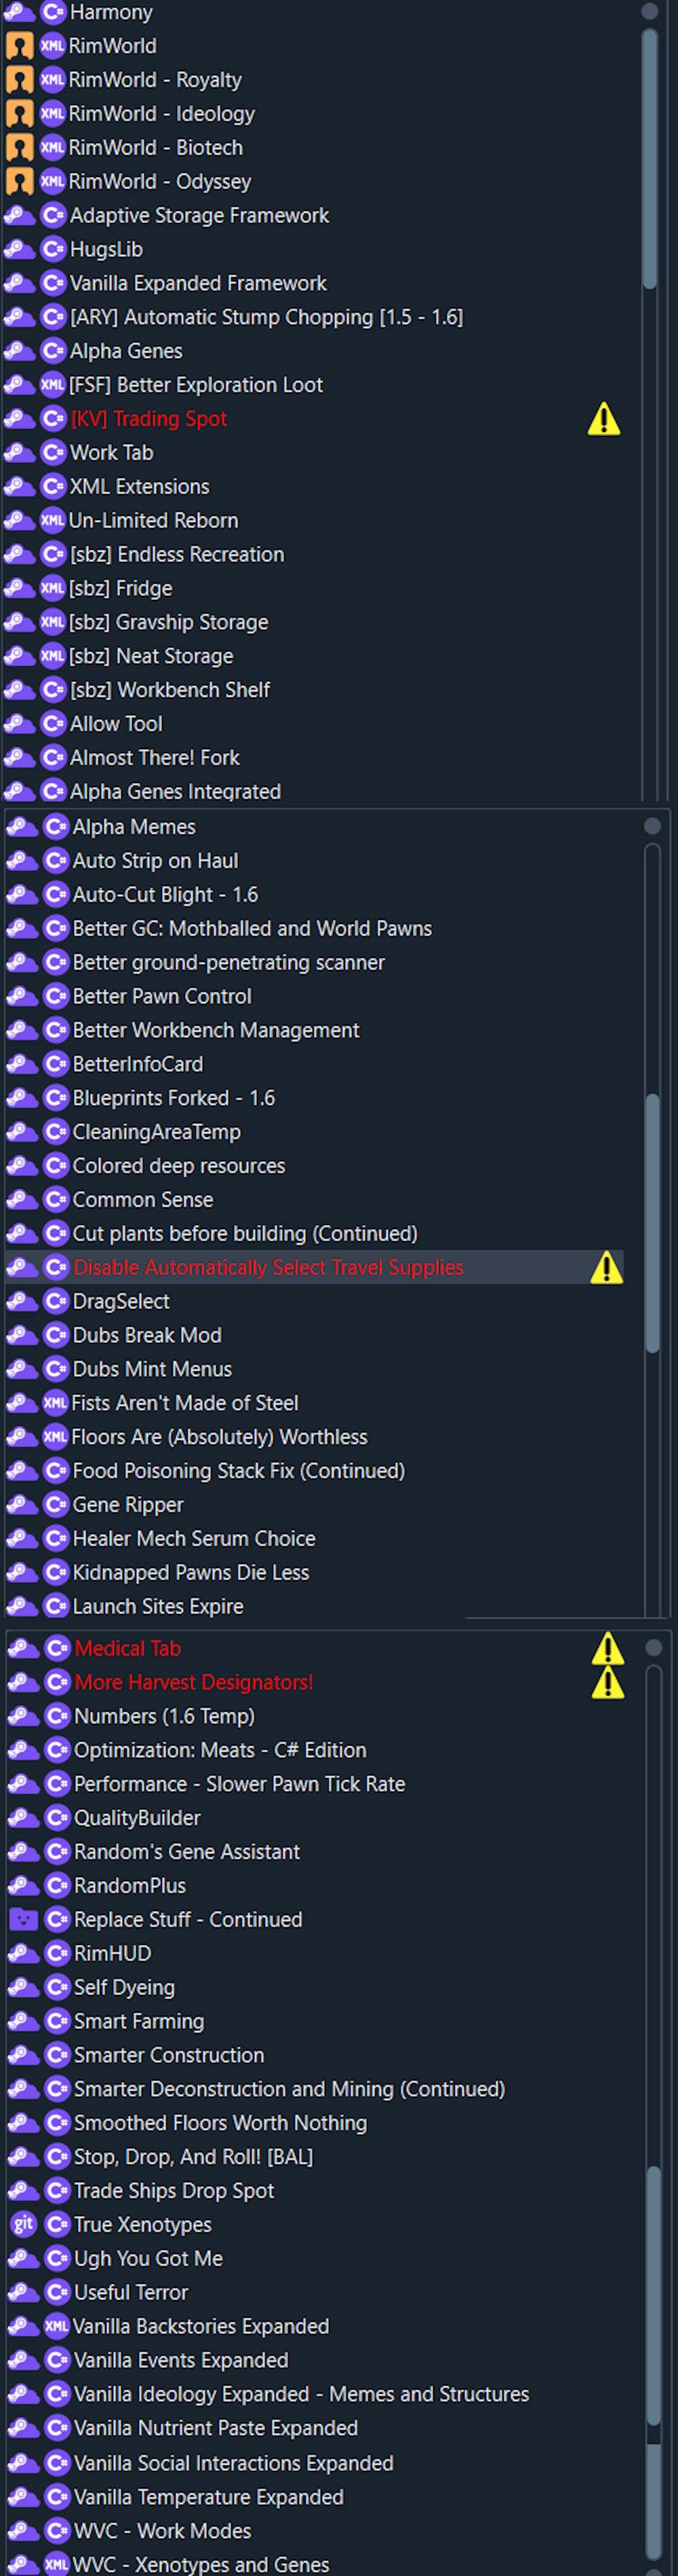The image size is (678, 2576).
Task: Select the Common Sense mod entry
Action: coord(143,1200)
